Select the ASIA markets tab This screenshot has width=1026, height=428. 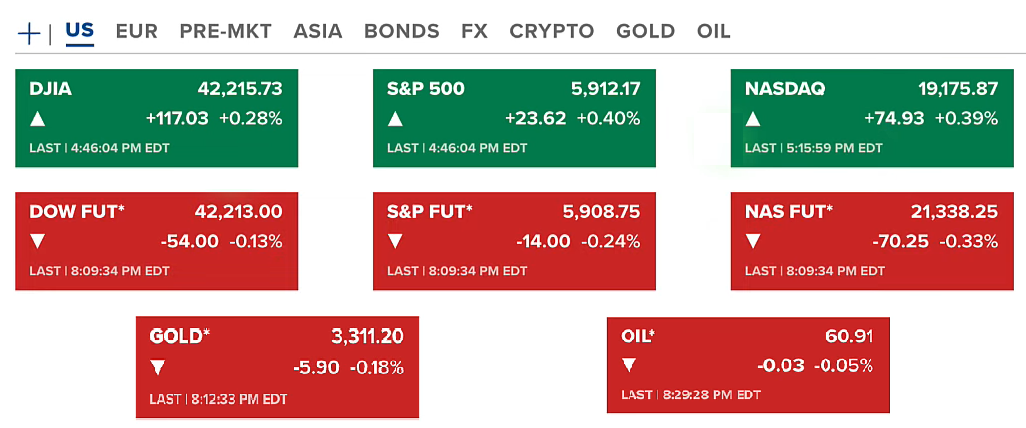318,31
